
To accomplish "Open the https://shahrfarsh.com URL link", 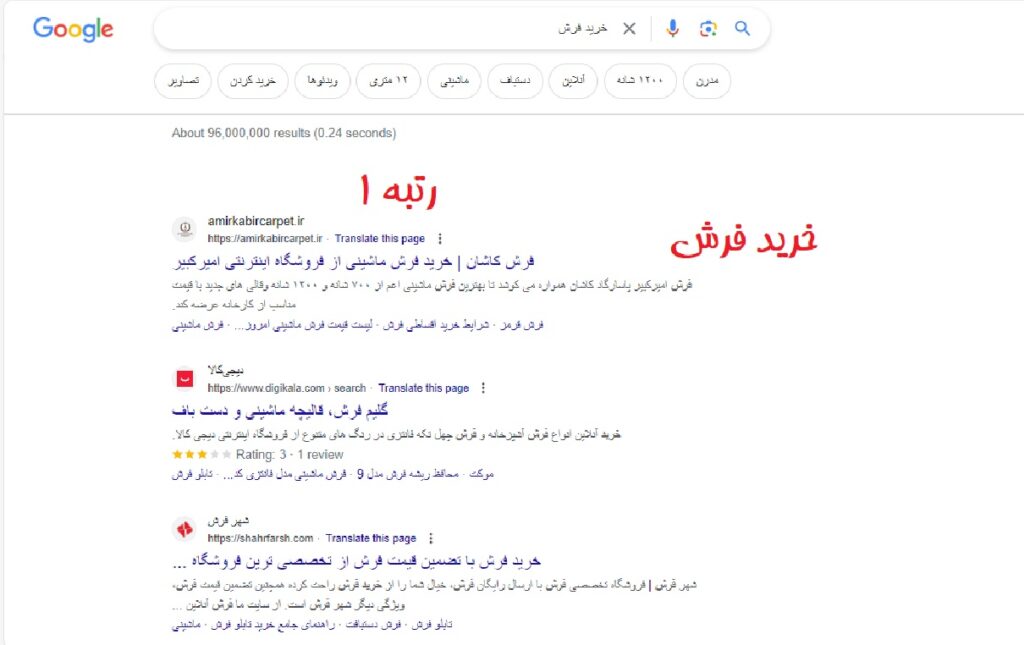I will coord(261,539).
